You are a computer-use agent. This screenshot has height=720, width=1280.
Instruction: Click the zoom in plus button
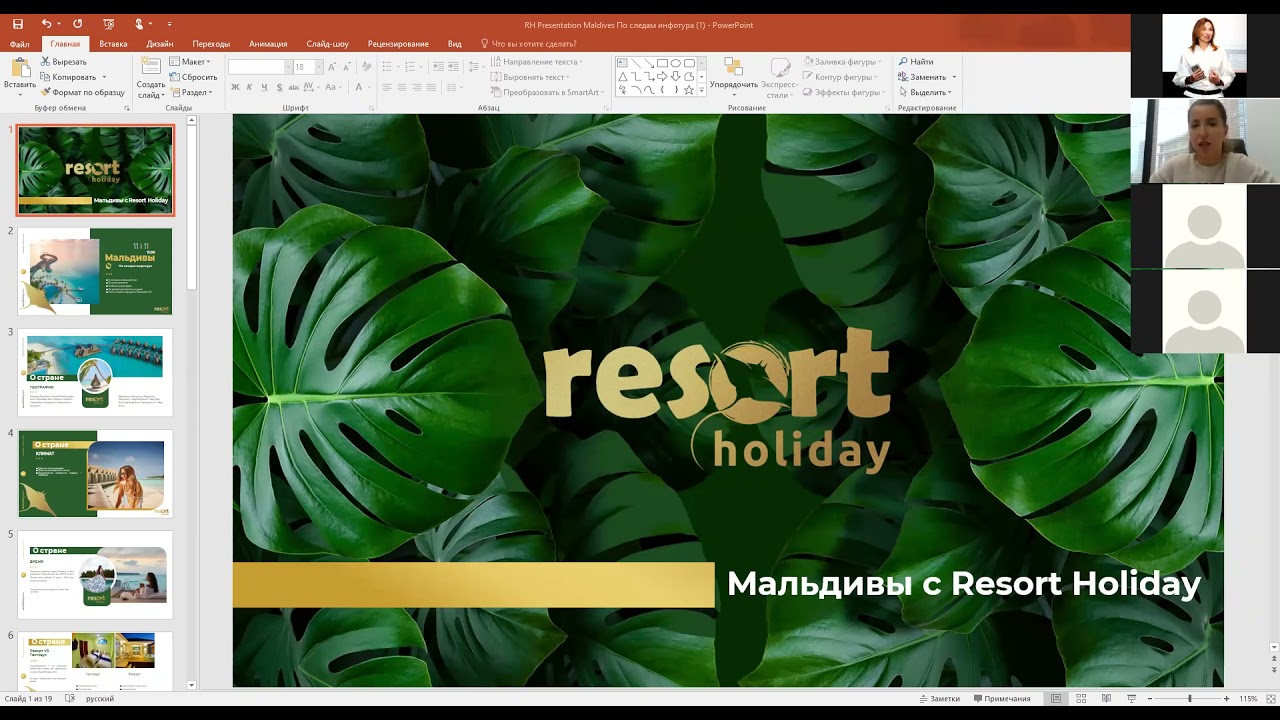[x=1226, y=699]
